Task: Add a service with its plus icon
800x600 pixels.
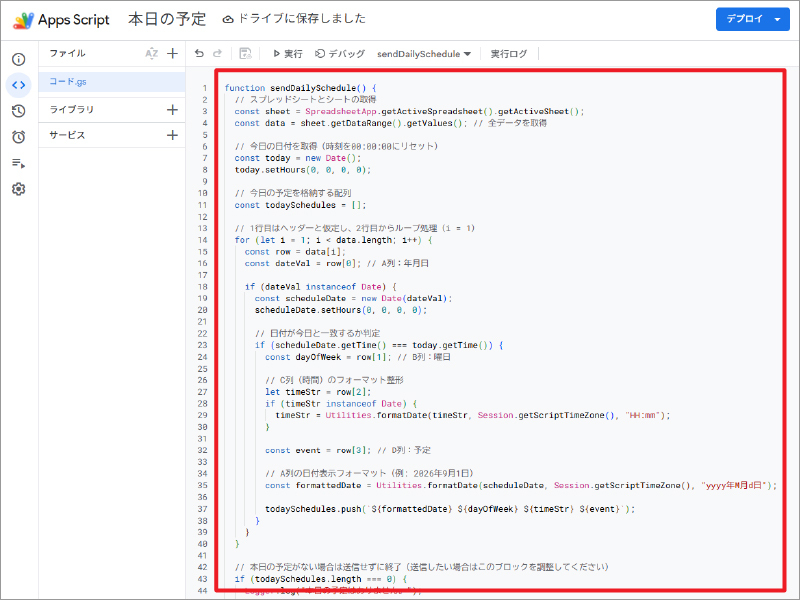Action: click(172, 135)
